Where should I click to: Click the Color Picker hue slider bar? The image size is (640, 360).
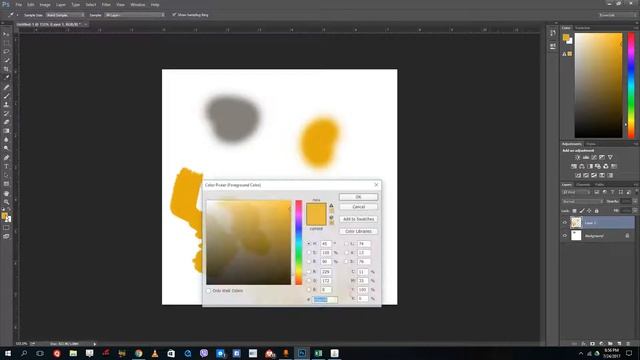[299, 242]
